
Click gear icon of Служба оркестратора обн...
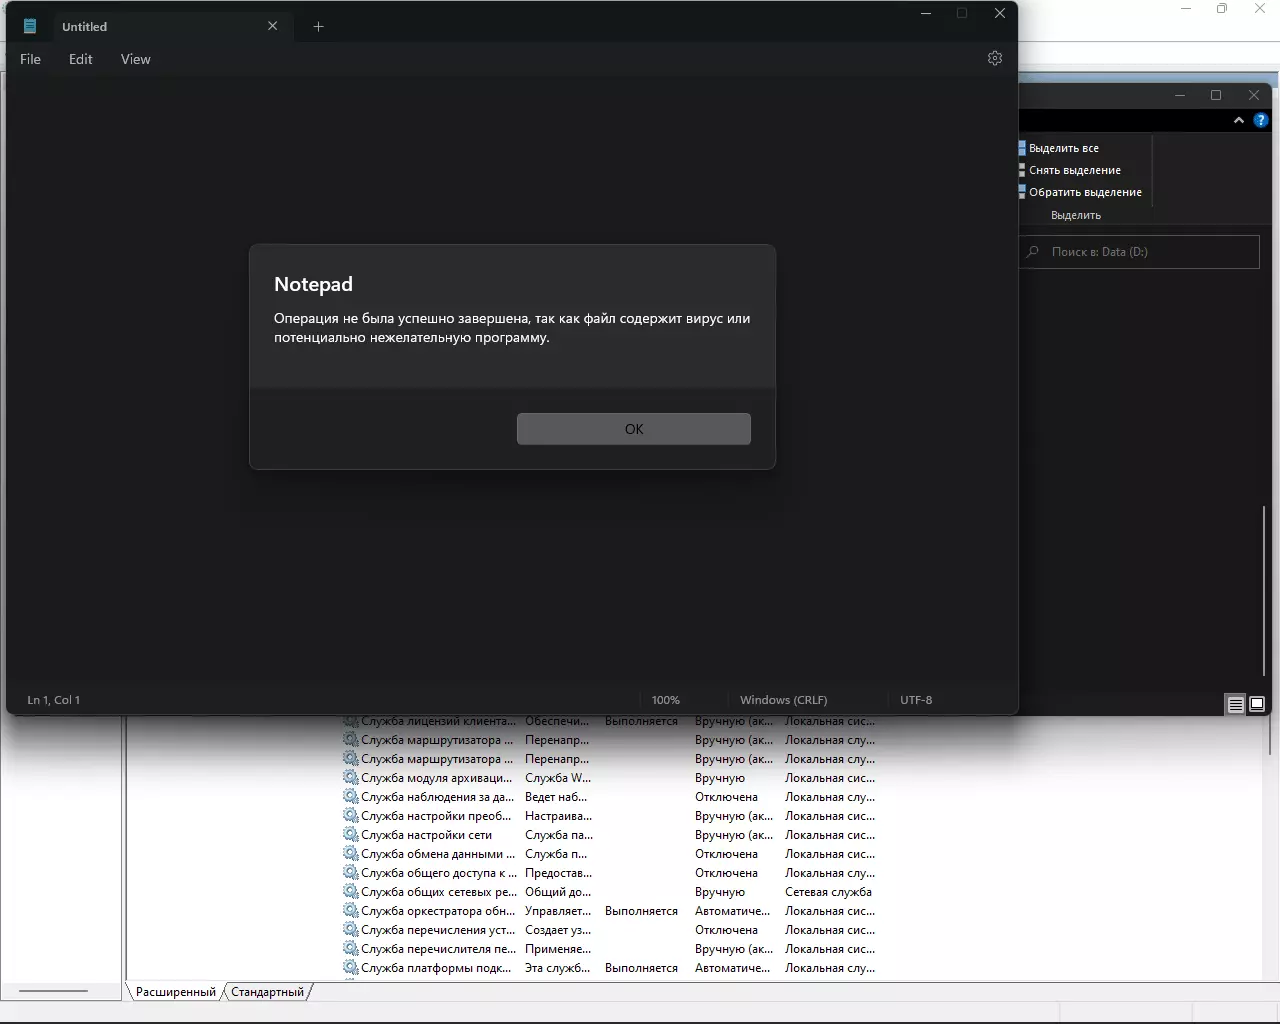click(x=350, y=910)
